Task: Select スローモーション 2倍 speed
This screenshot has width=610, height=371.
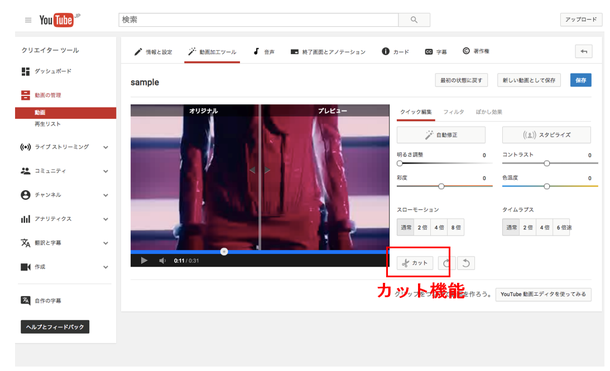Action: (x=422, y=228)
